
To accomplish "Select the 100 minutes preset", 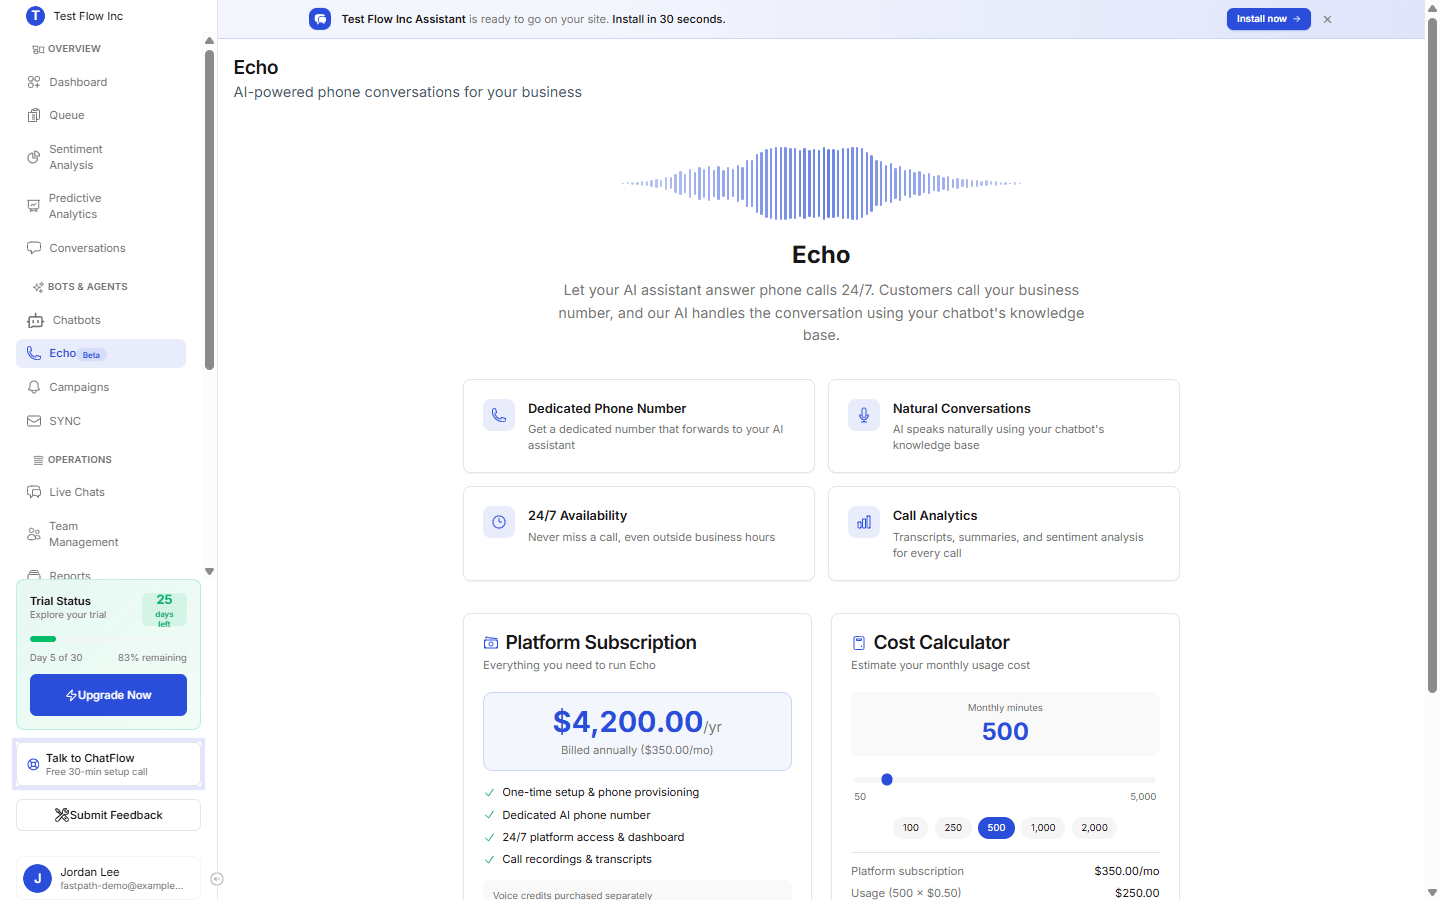I will point(911,828).
